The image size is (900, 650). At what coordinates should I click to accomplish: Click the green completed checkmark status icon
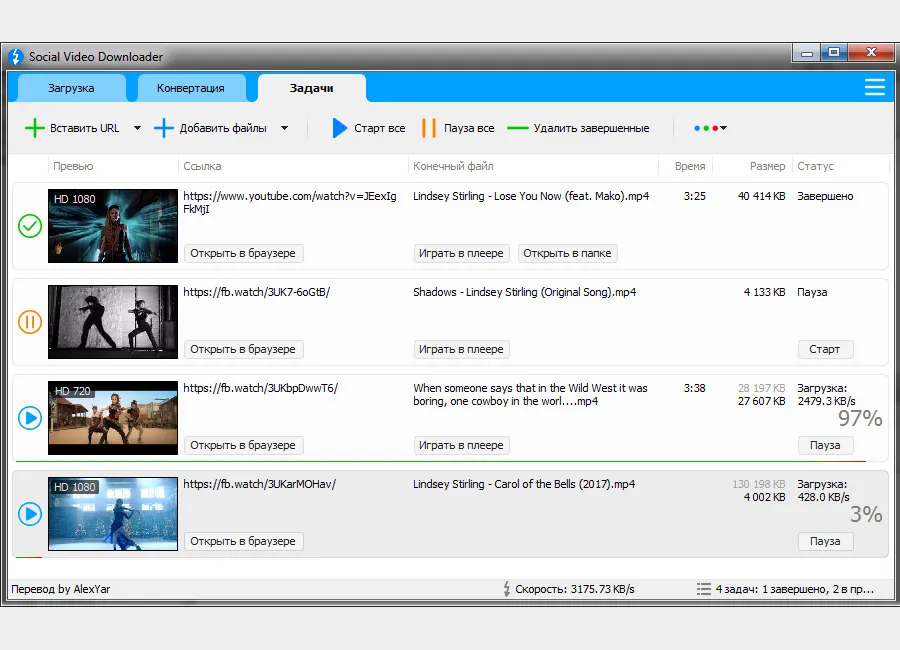click(30, 226)
